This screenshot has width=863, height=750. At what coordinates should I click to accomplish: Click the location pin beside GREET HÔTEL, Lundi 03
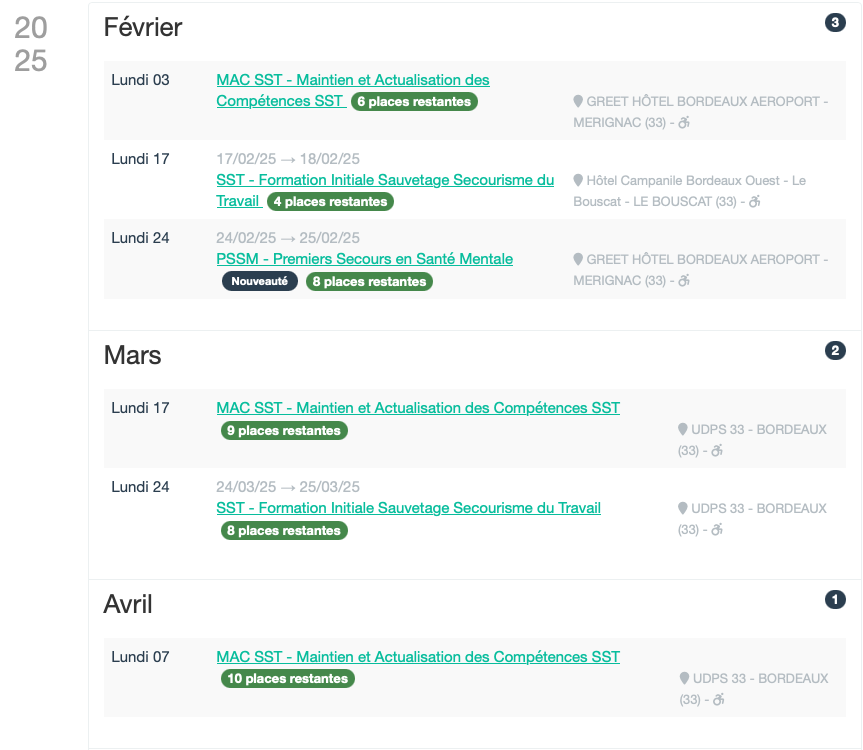[578, 101]
